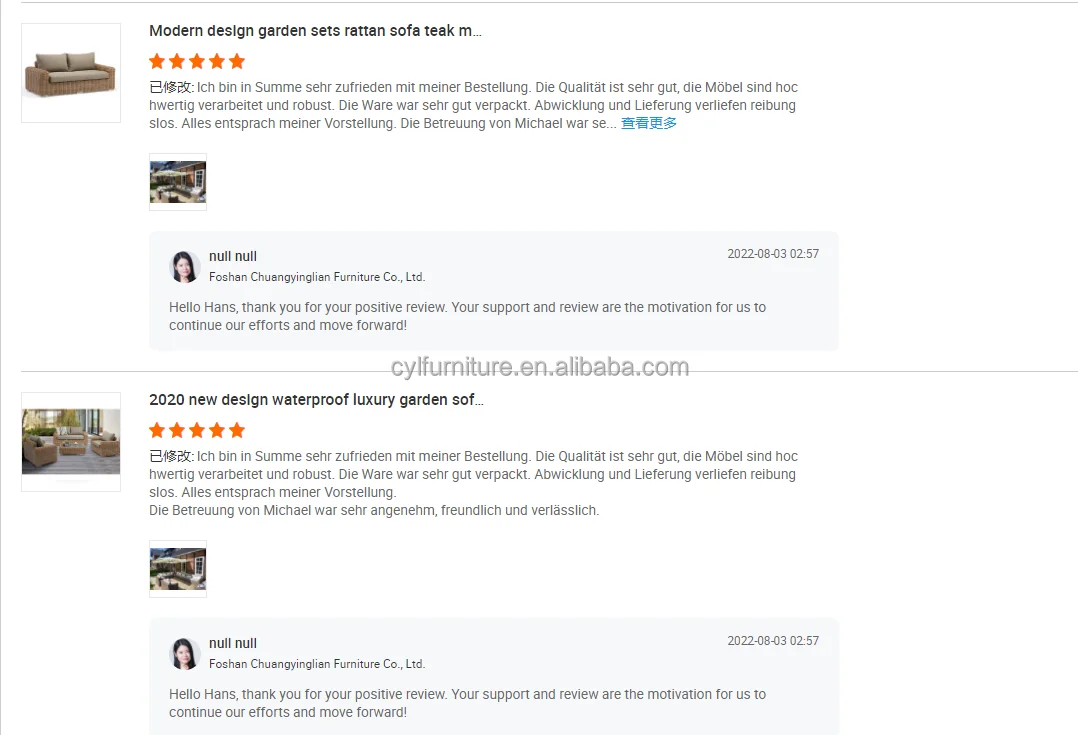The image size is (1078, 735).
Task: Click 'Foshan Chuangyinglian Furniture Co., Ltd.' in the second reply
Action: coord(317,664)
